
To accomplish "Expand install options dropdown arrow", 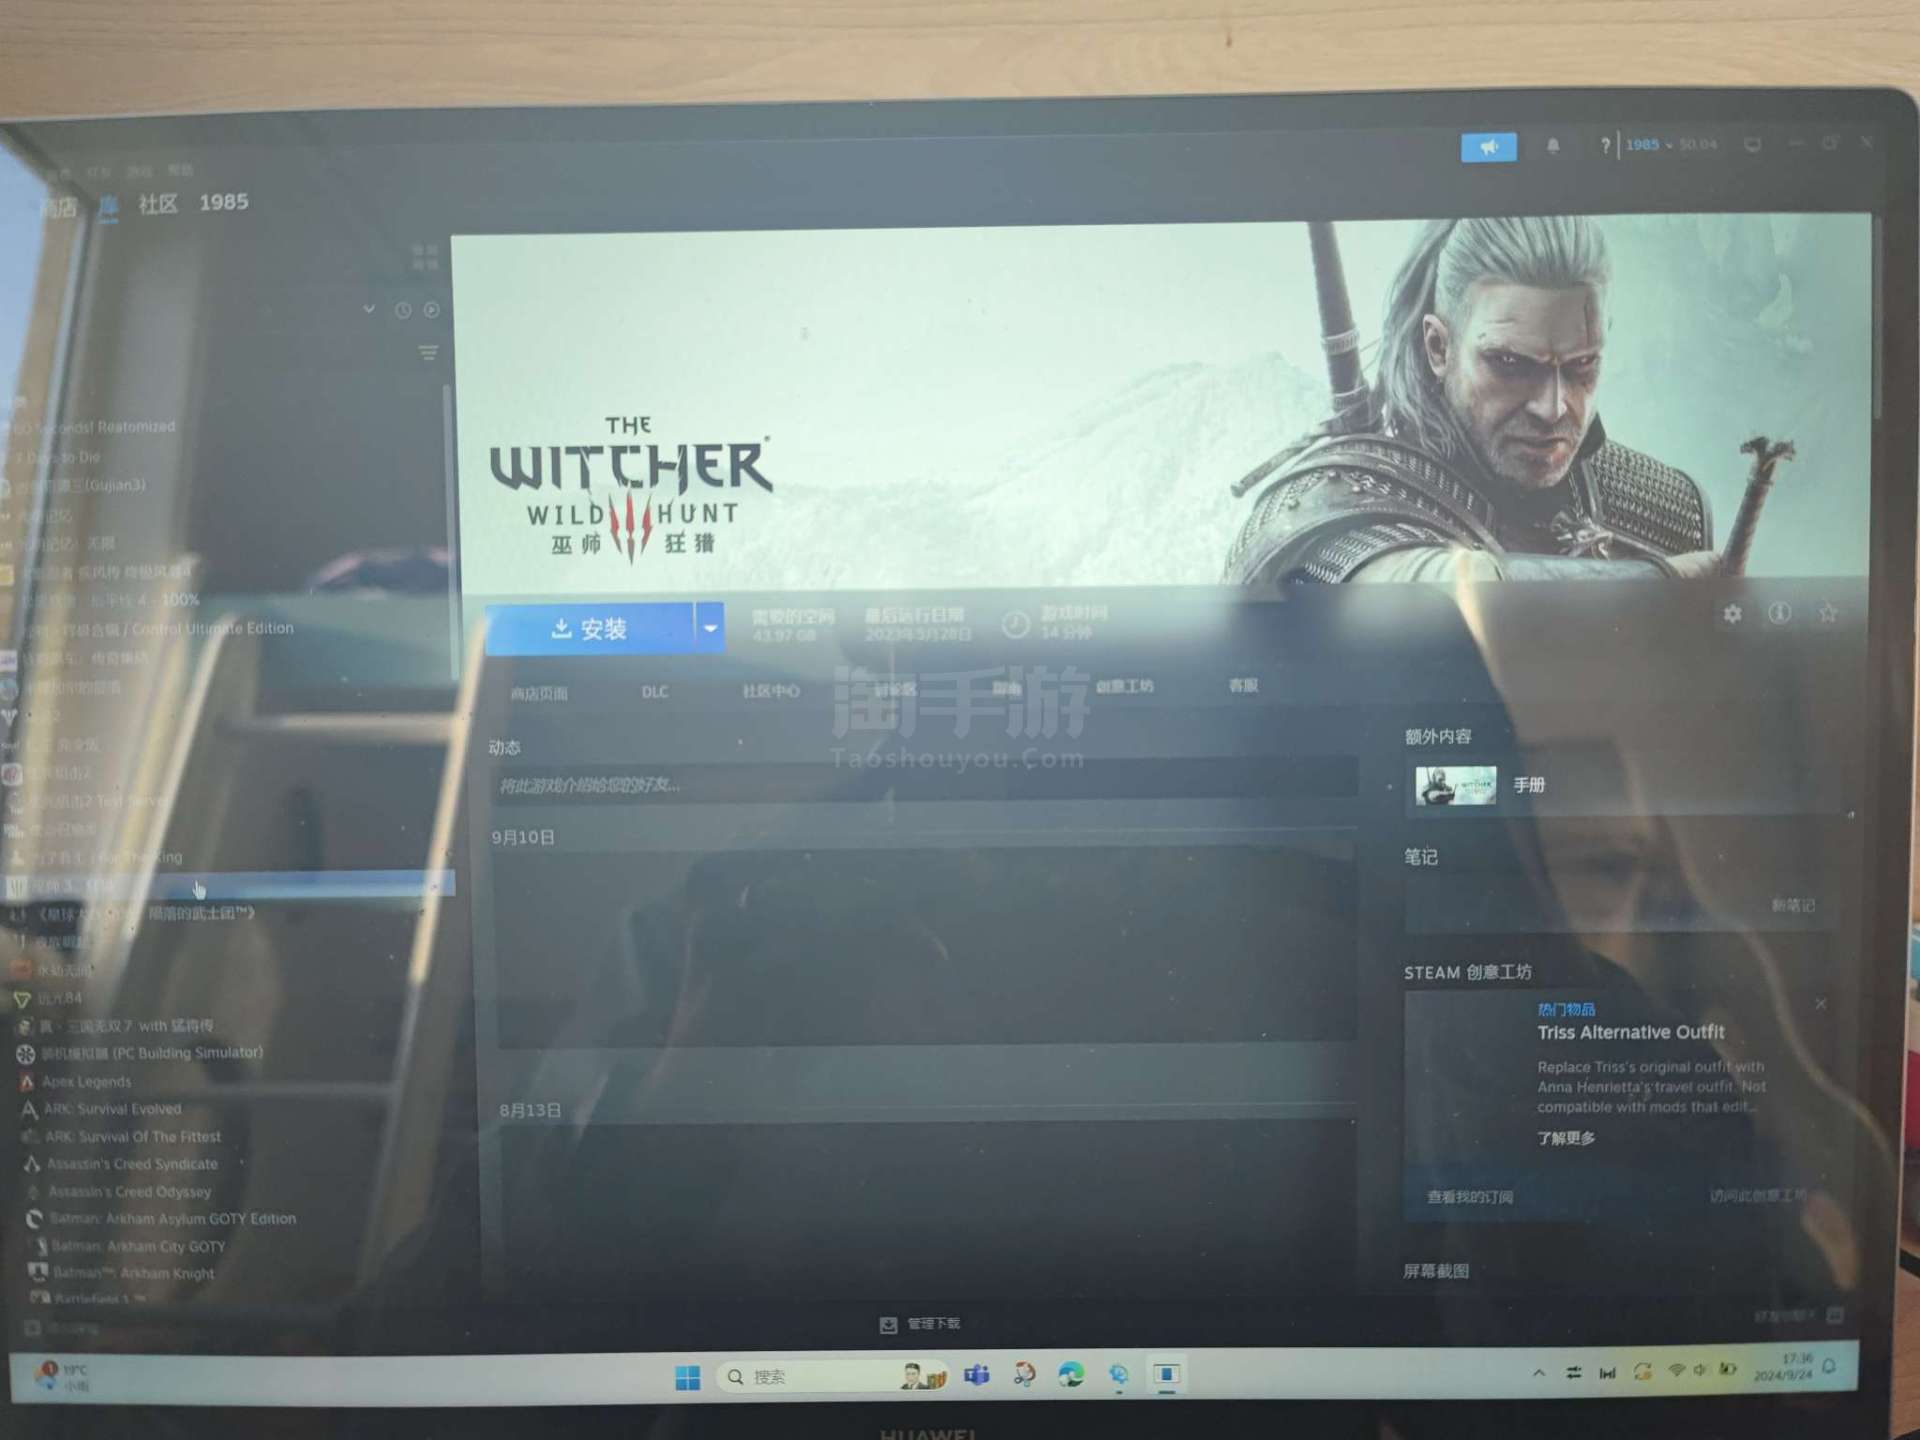I will [x=710, y=628].
